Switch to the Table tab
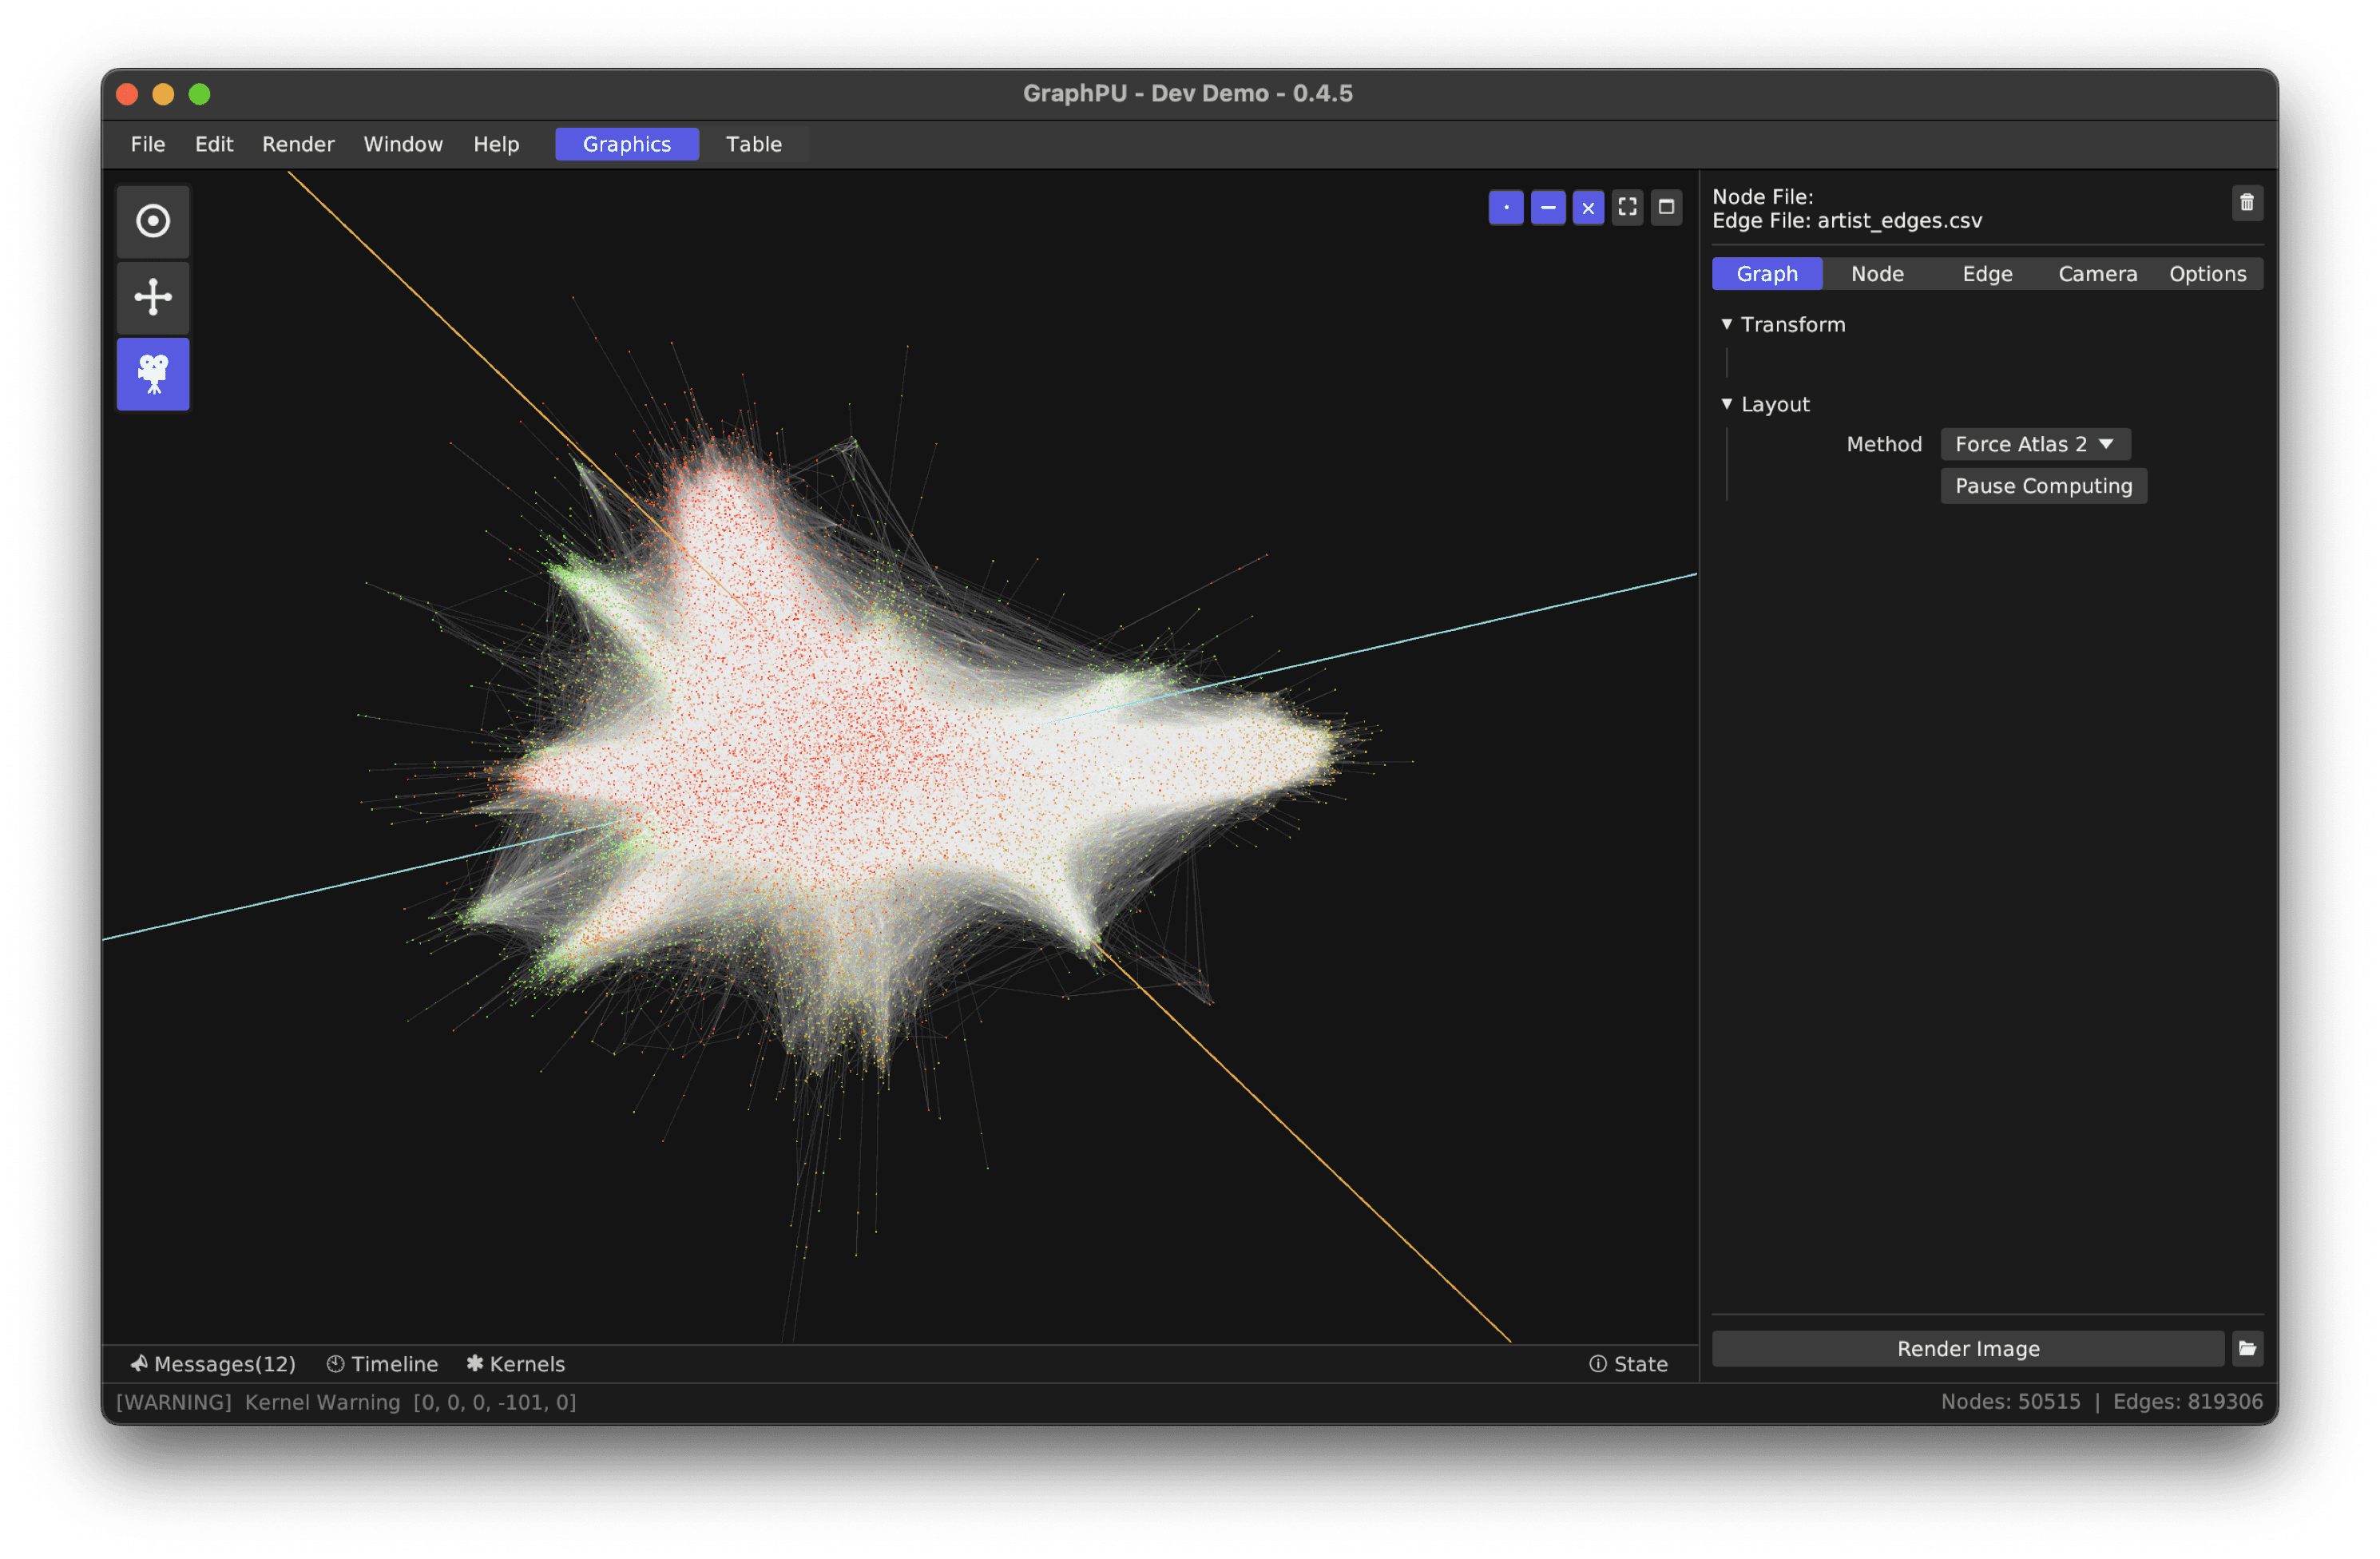The image size is (2380, 1559). pyautogui.click(x=753, y=144)
